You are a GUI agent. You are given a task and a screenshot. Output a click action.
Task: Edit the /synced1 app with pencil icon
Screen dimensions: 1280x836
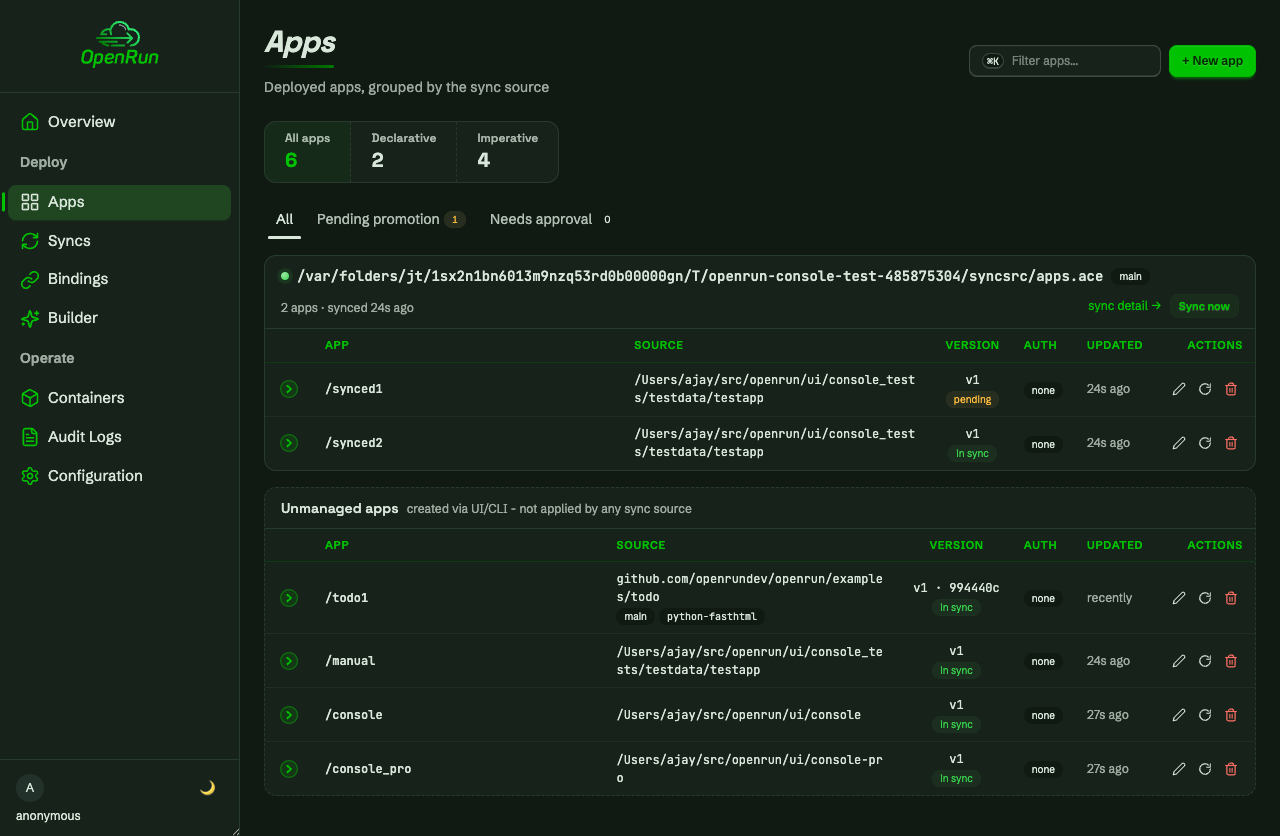1179,389
